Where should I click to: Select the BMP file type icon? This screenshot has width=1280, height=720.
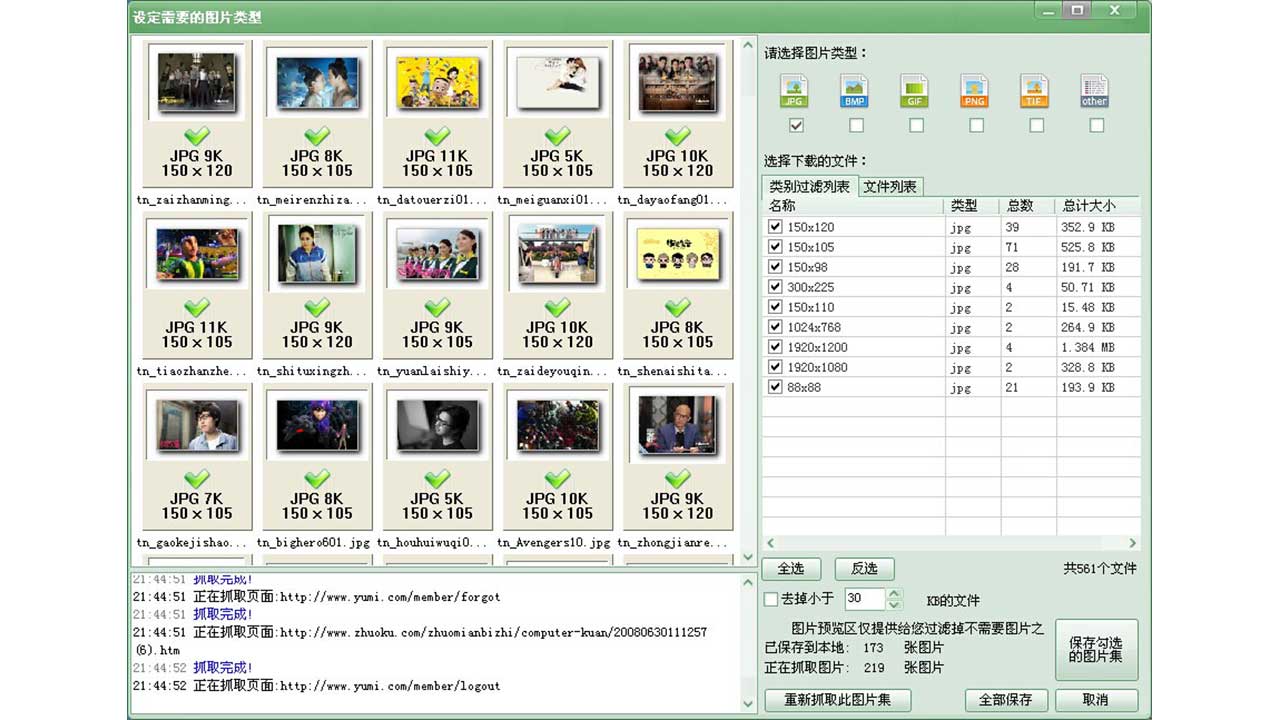(854, 90)
